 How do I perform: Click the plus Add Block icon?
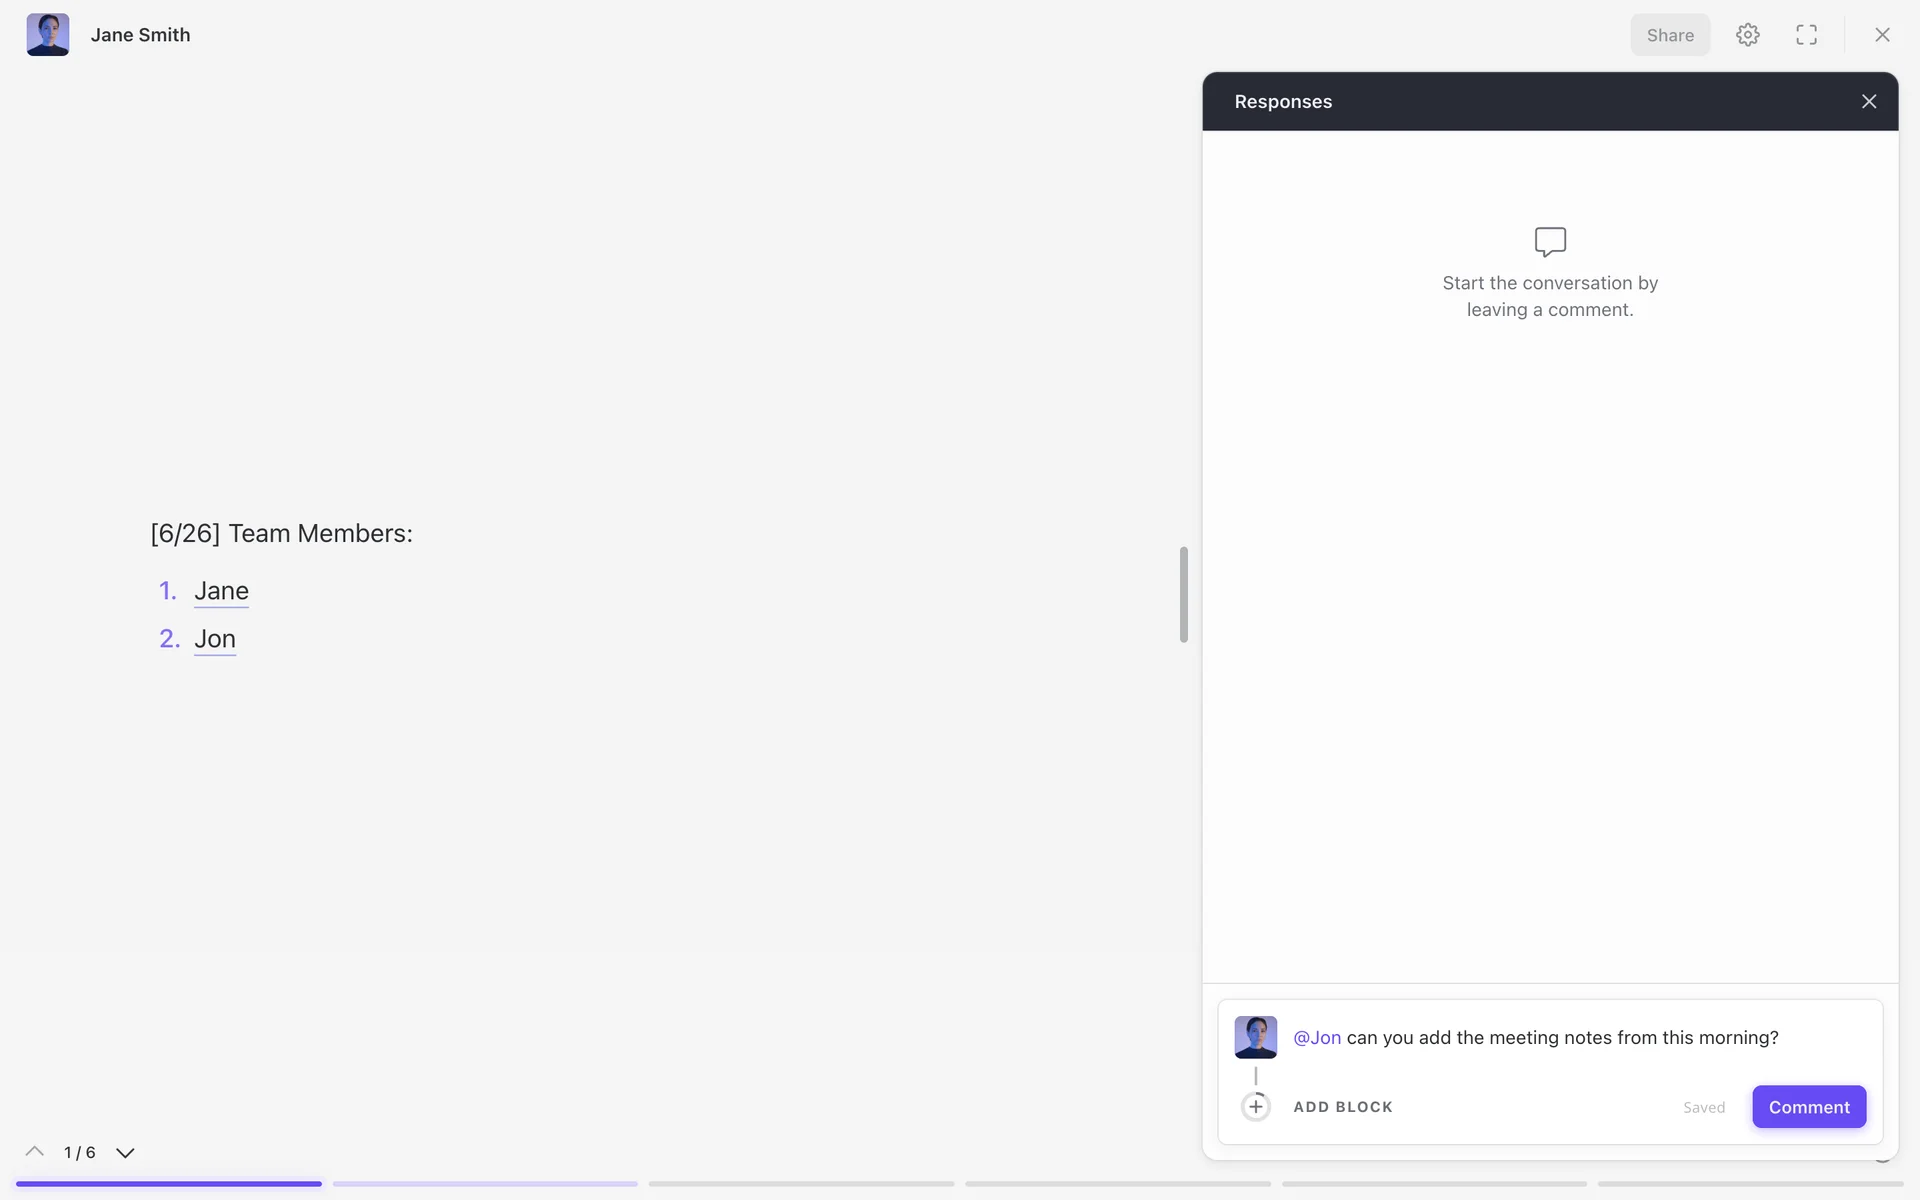coord(1255,1107)
